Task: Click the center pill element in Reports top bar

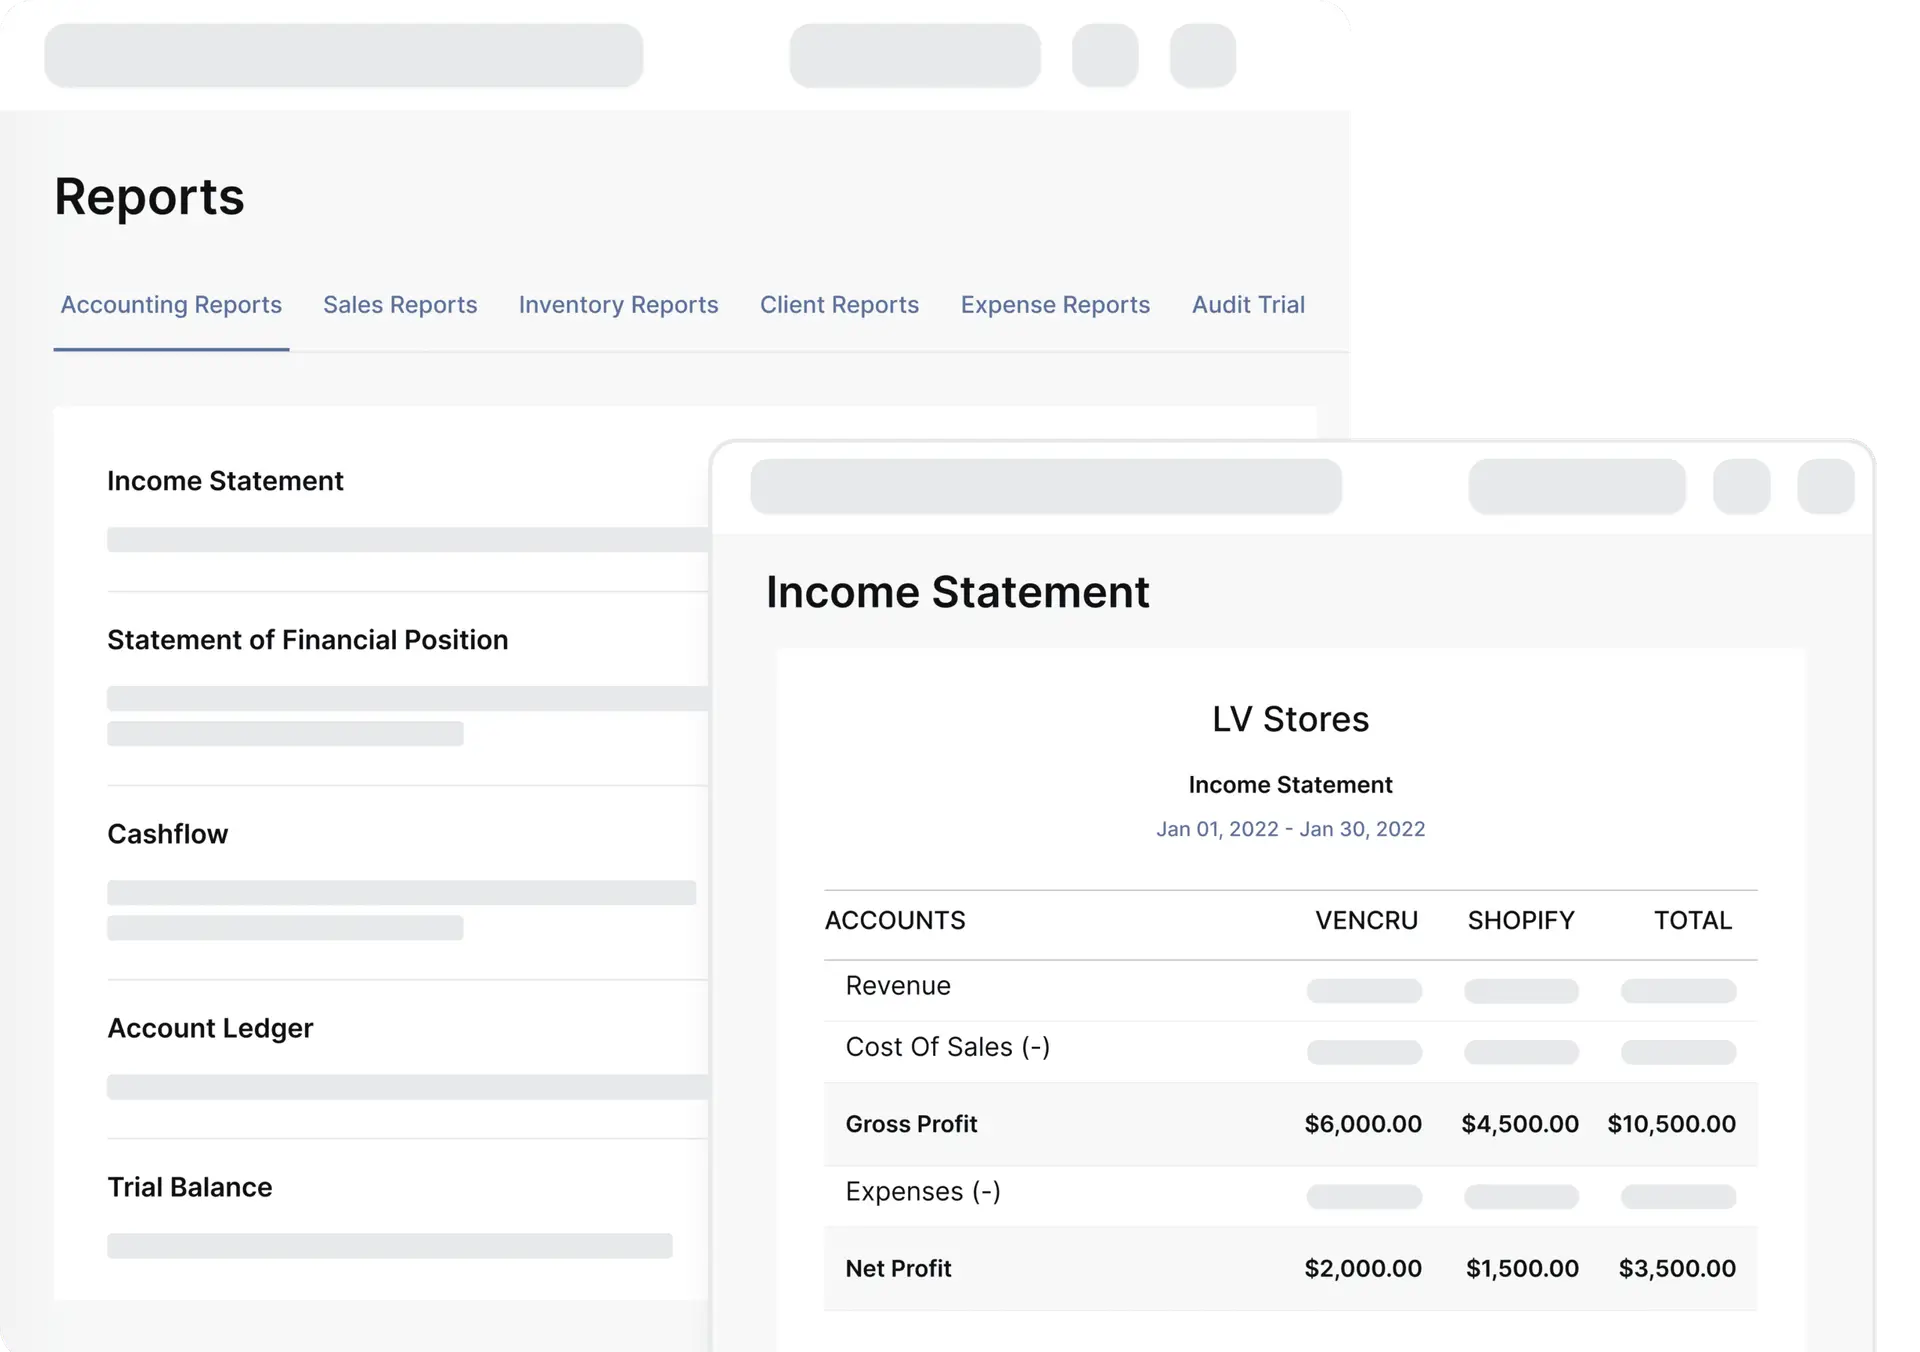Action: [x=915, y=55]
